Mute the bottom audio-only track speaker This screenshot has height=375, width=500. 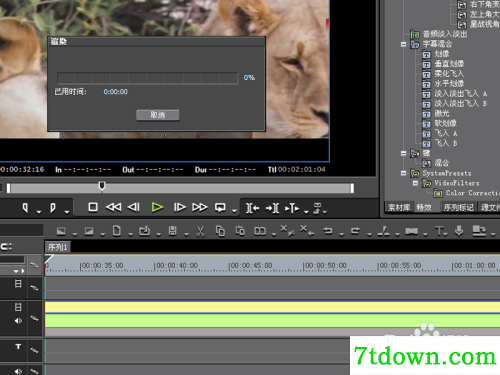(x=18, y=371)
